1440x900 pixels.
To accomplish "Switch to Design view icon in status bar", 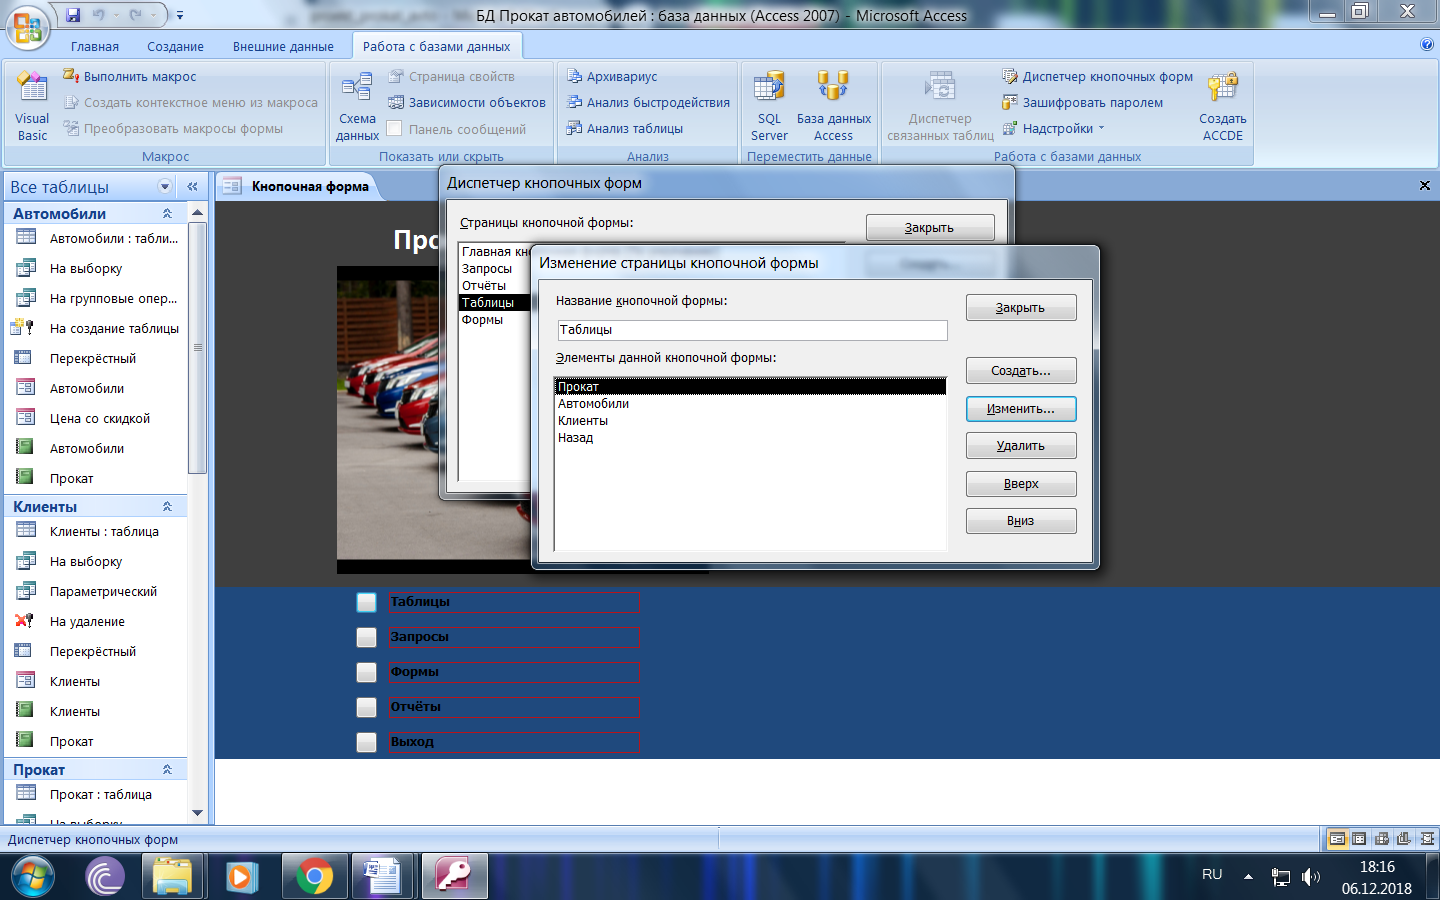I will [1427, 839].
